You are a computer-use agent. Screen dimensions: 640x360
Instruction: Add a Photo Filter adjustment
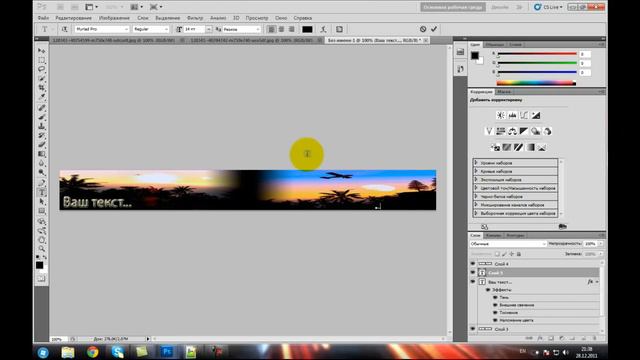(536, 131)
